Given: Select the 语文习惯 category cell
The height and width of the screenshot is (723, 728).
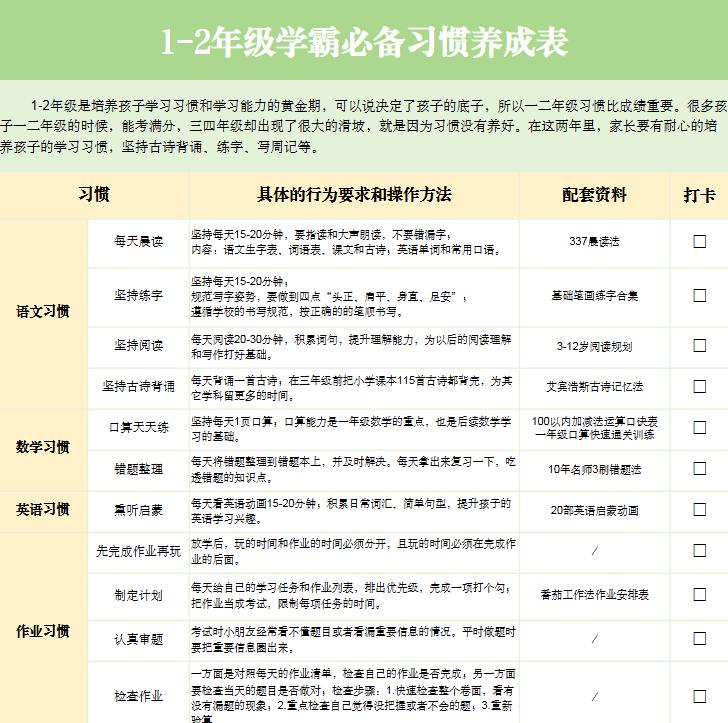Looking at the screenshot, I should click(x=43, y=312).
